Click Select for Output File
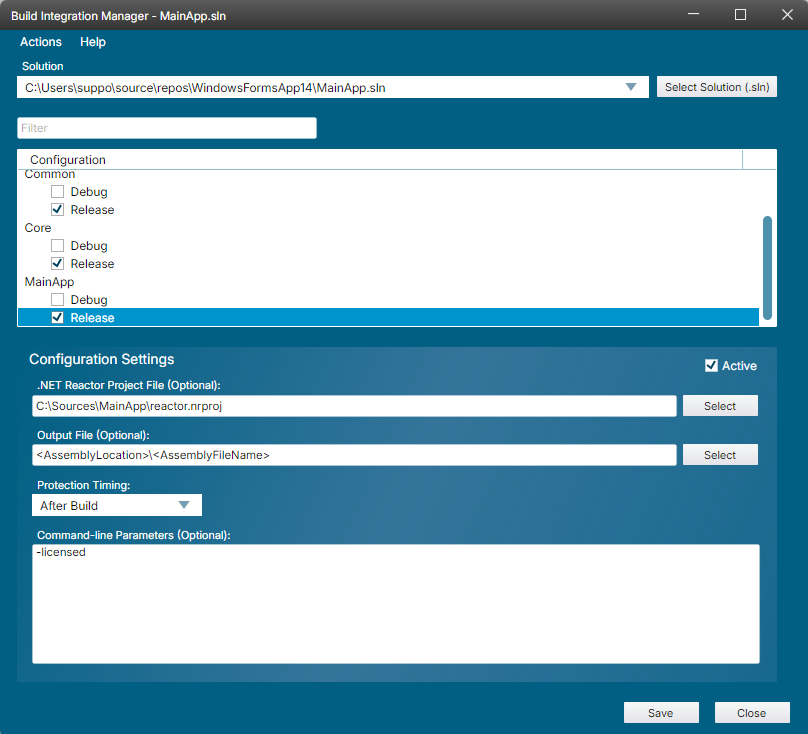This screenshot has width=808, height=734. tap(720, 455)
